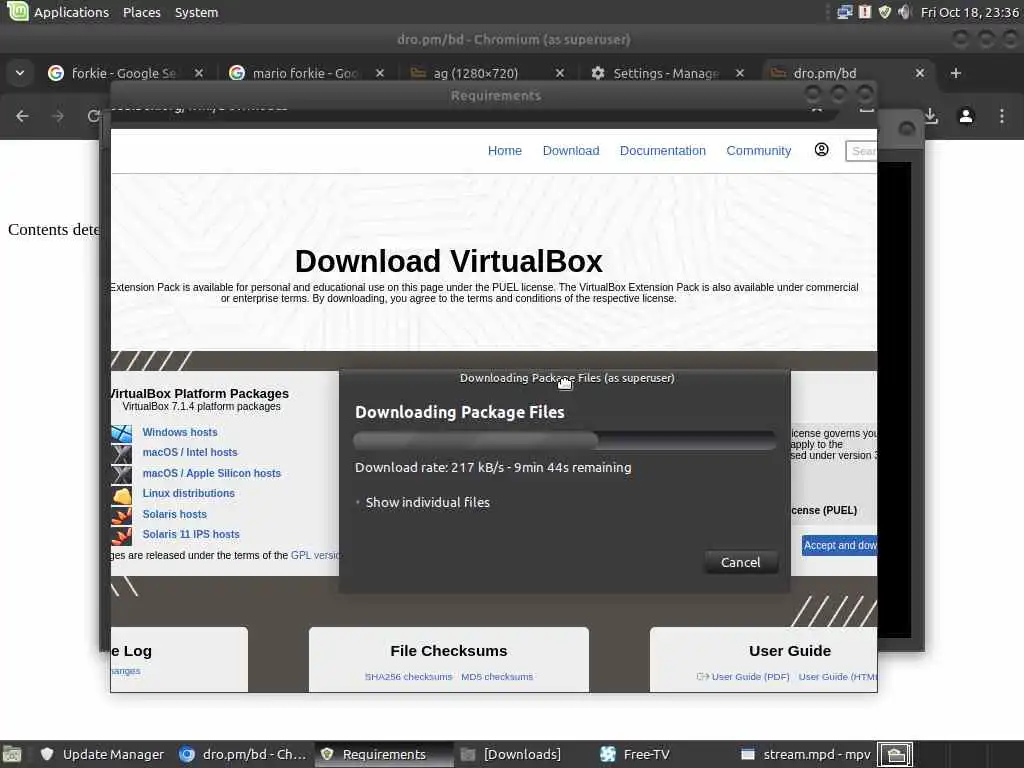Reload the Chromium page
1024x768 pixels.
[x=93, y=116]
